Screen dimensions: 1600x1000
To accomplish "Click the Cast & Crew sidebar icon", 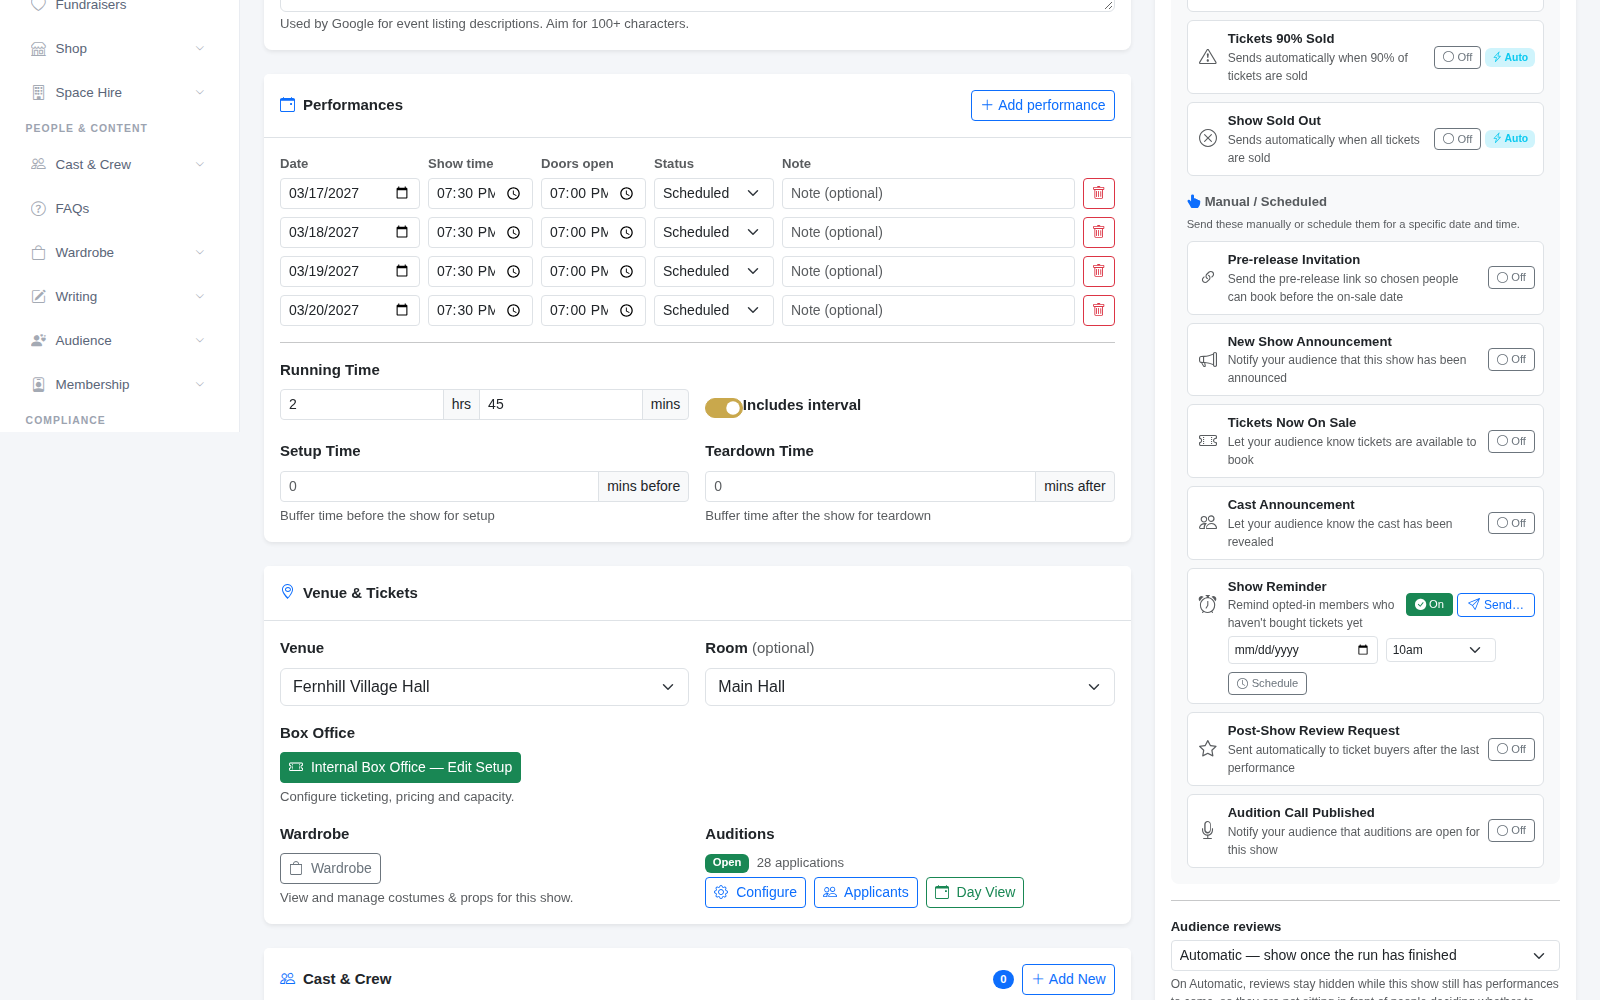I will (38, 164).
